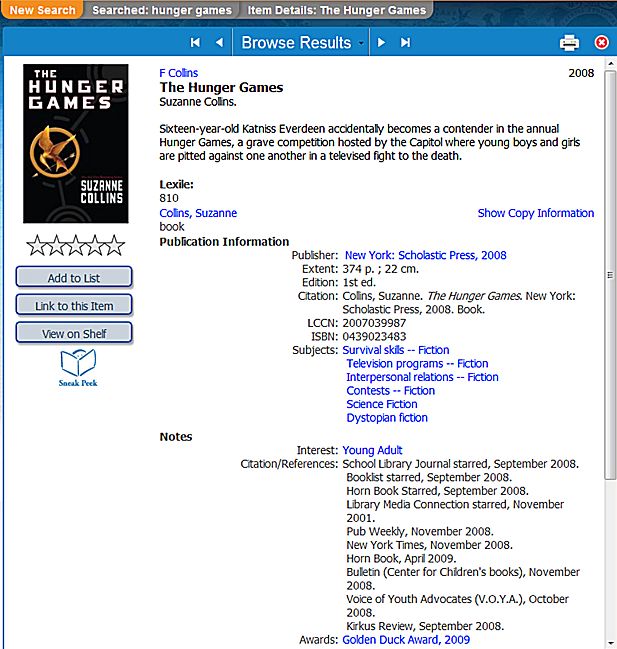617x649 pixels.
Task: Jump to last result arrow
Action: point(405,42)
